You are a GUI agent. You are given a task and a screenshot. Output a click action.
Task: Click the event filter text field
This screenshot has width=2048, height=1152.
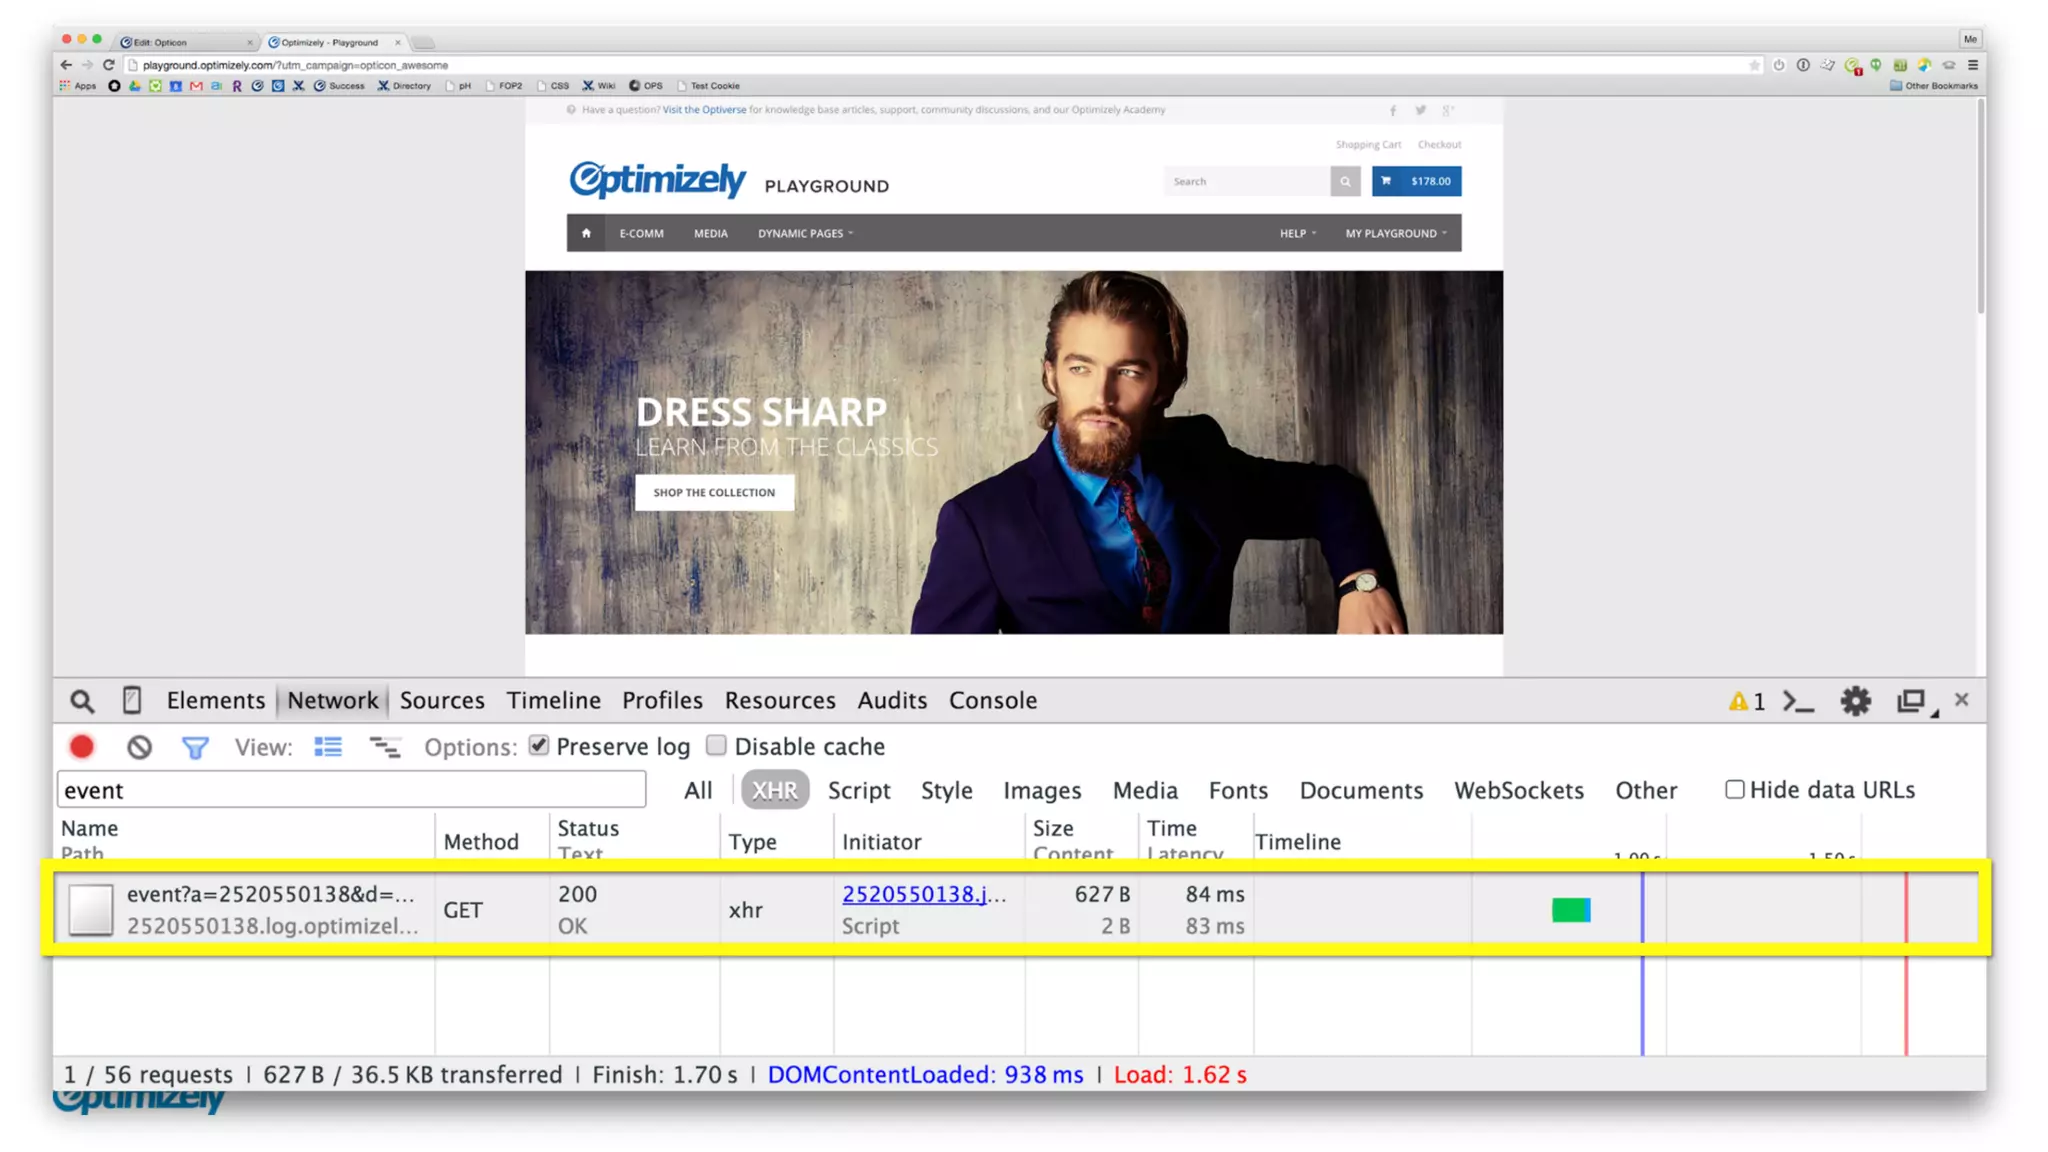tap(350, 791)
